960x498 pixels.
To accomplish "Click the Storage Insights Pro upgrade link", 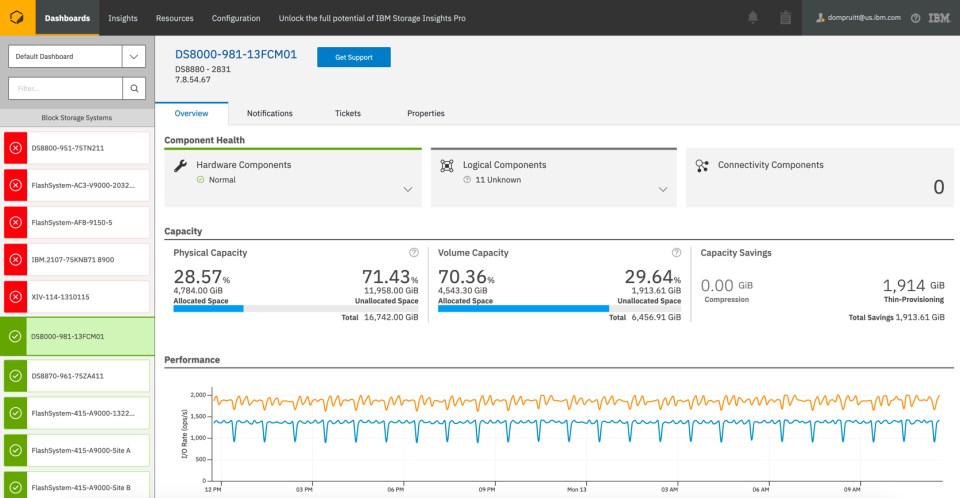I will tap(371, 18).
